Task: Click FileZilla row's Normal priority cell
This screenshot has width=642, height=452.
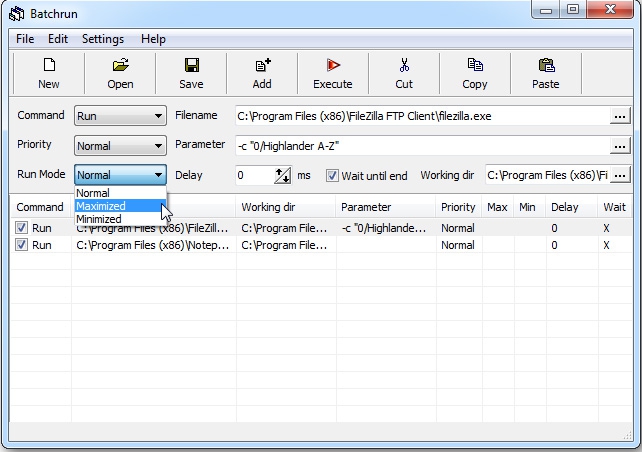Action: [x=458, y=228]
